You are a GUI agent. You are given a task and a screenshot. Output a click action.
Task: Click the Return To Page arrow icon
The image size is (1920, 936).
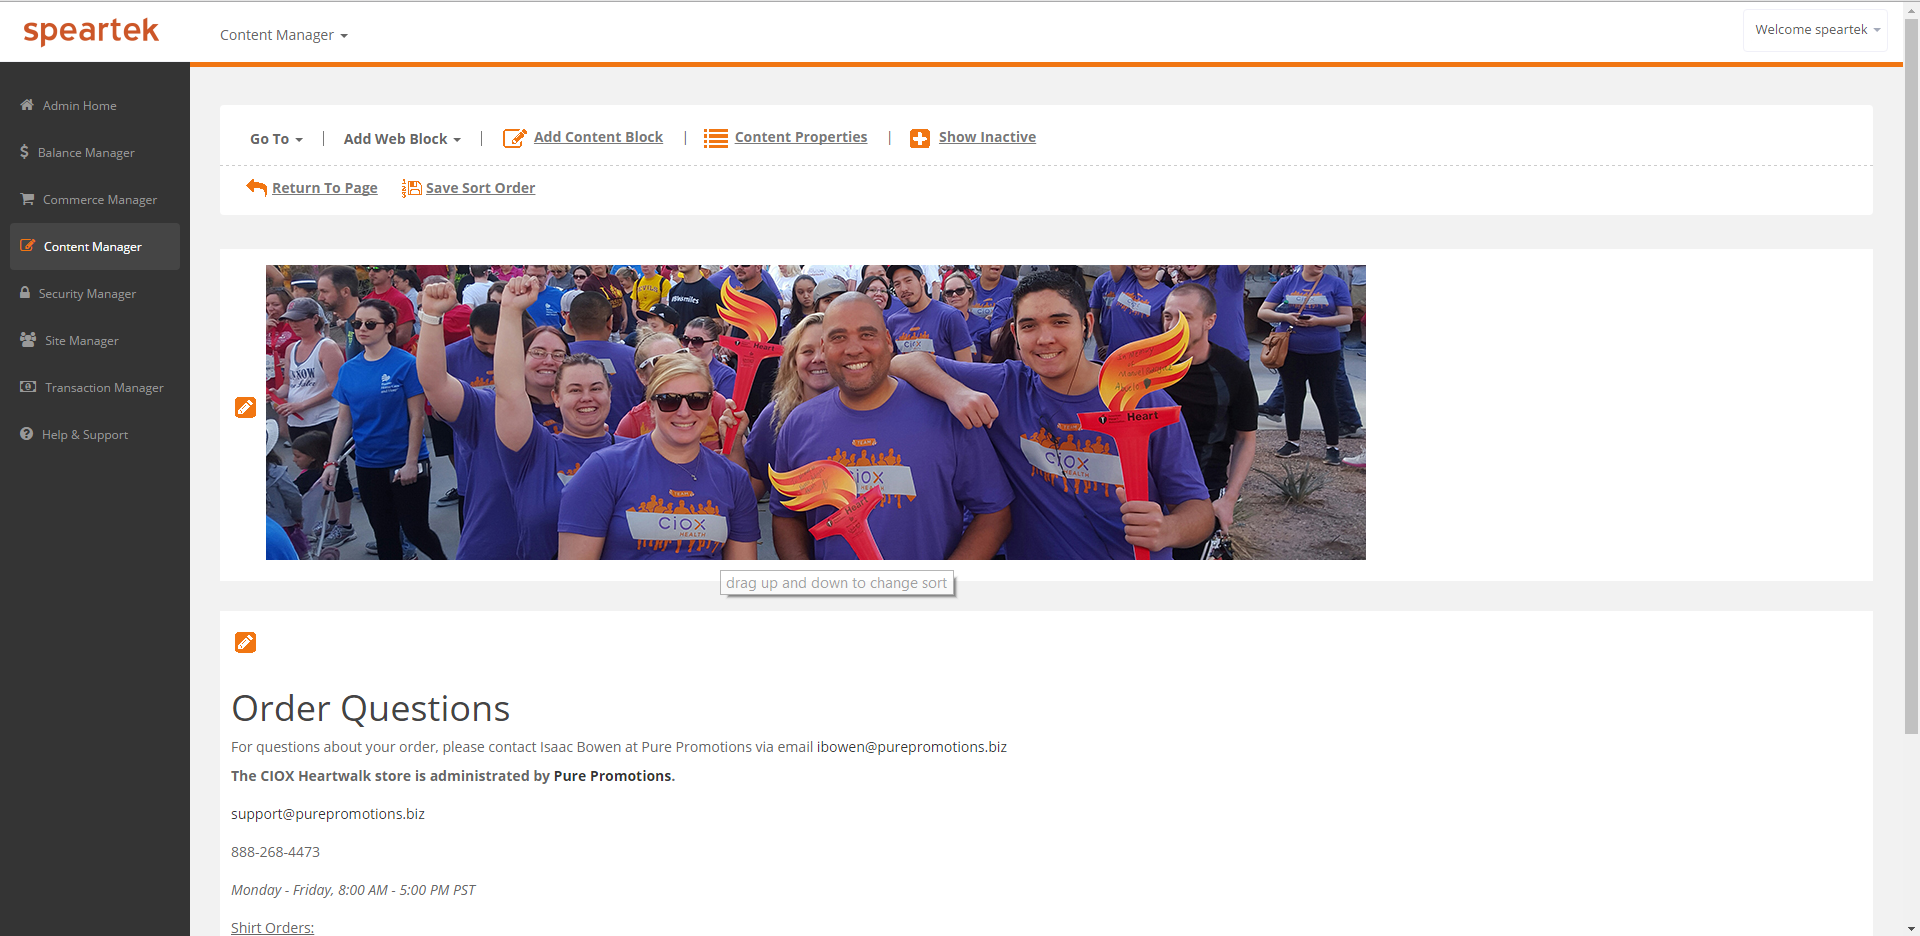point(256,187)
